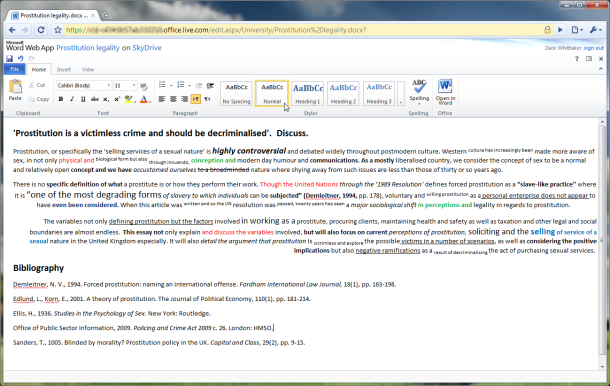Click Open in Word
Screen dimensions: 610x386
445,92
